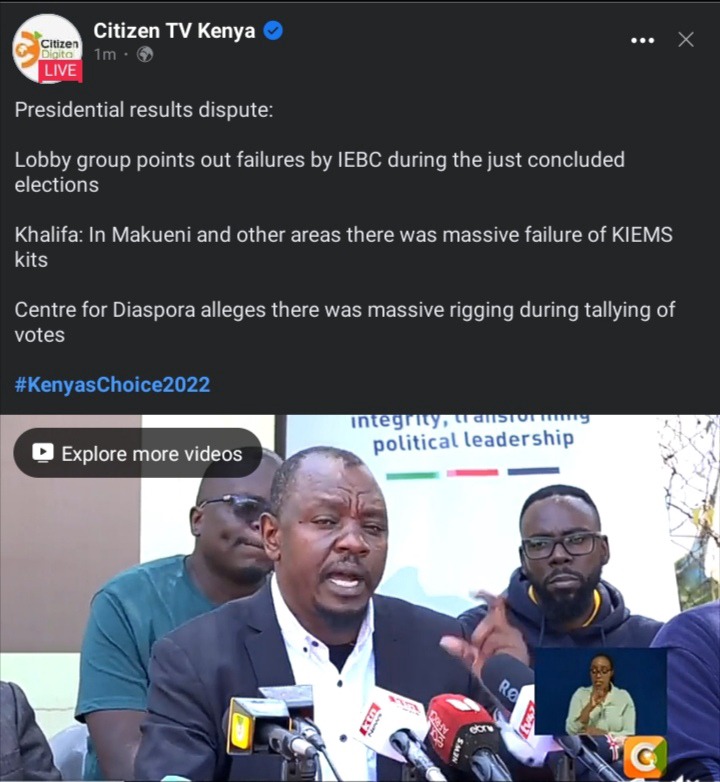
Task: Click the Lobby group IEBC failures paragraph
Action: click(x=320, y=172)
